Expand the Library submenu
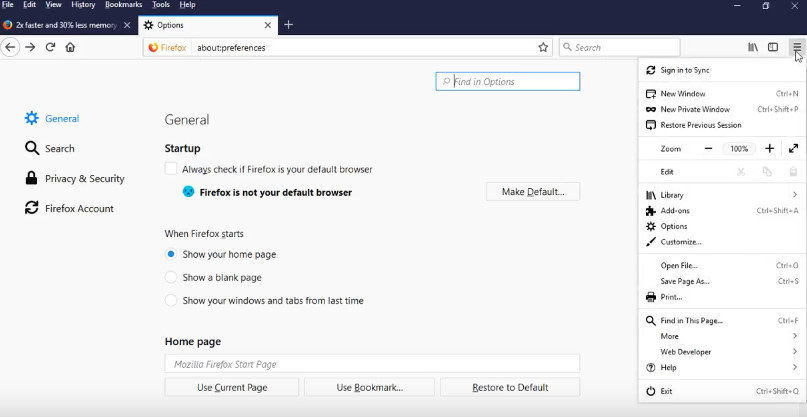The height and width of the screenshot is (417, 807). [x=722, y=195]
